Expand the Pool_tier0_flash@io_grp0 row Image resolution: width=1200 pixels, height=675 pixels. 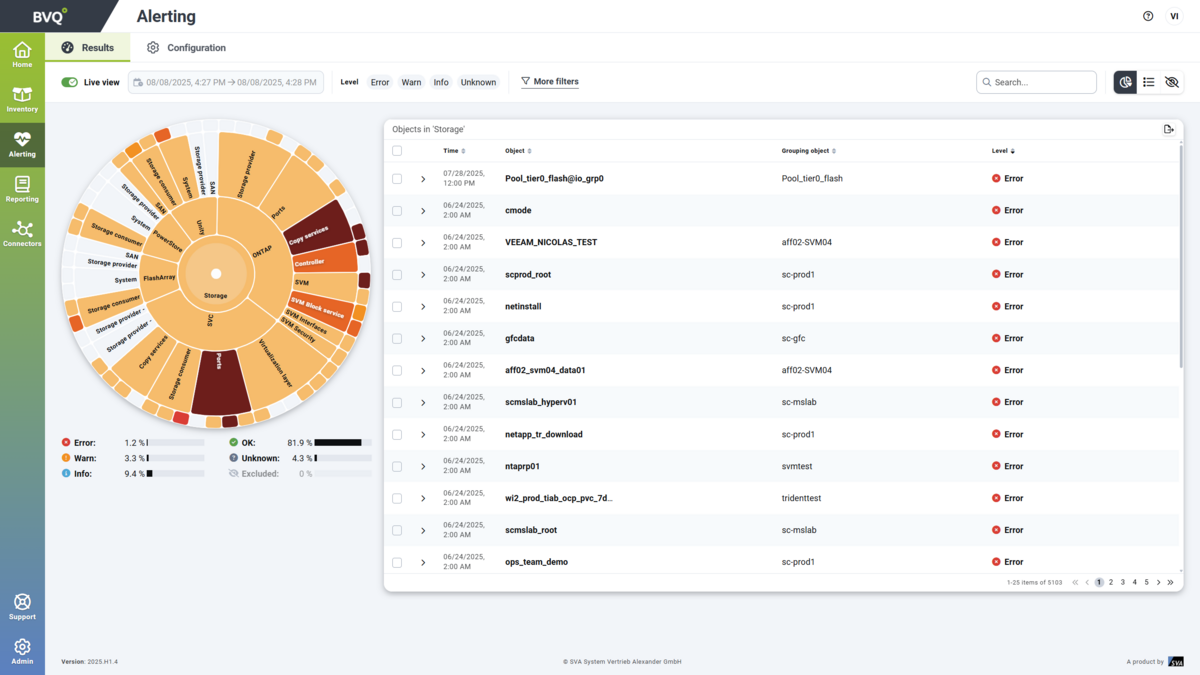pos(423,179)
